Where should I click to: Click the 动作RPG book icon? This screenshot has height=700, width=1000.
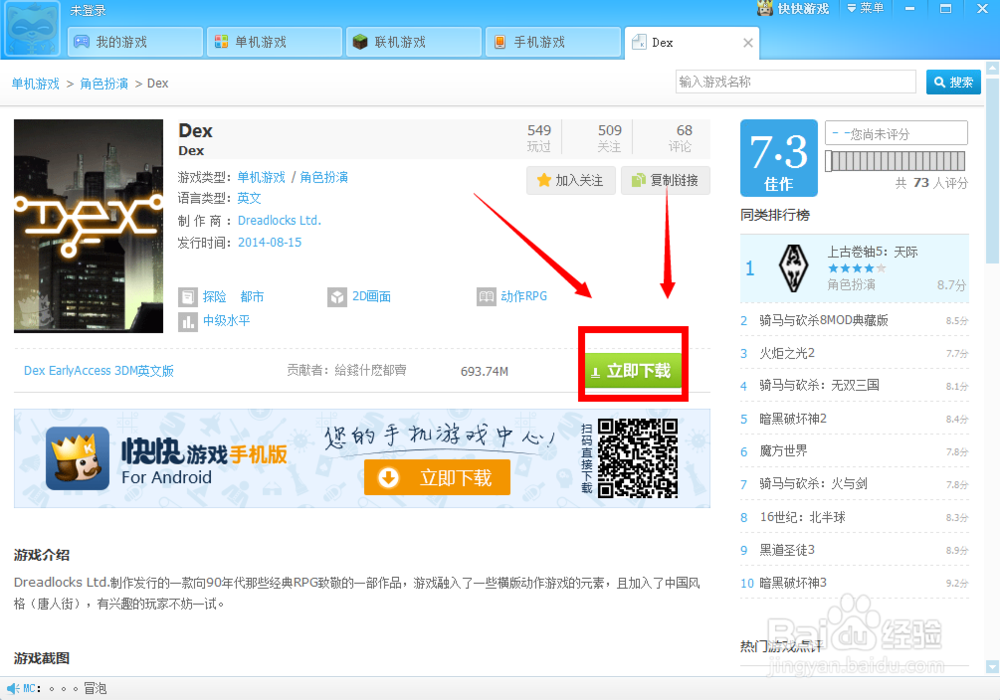486,297
